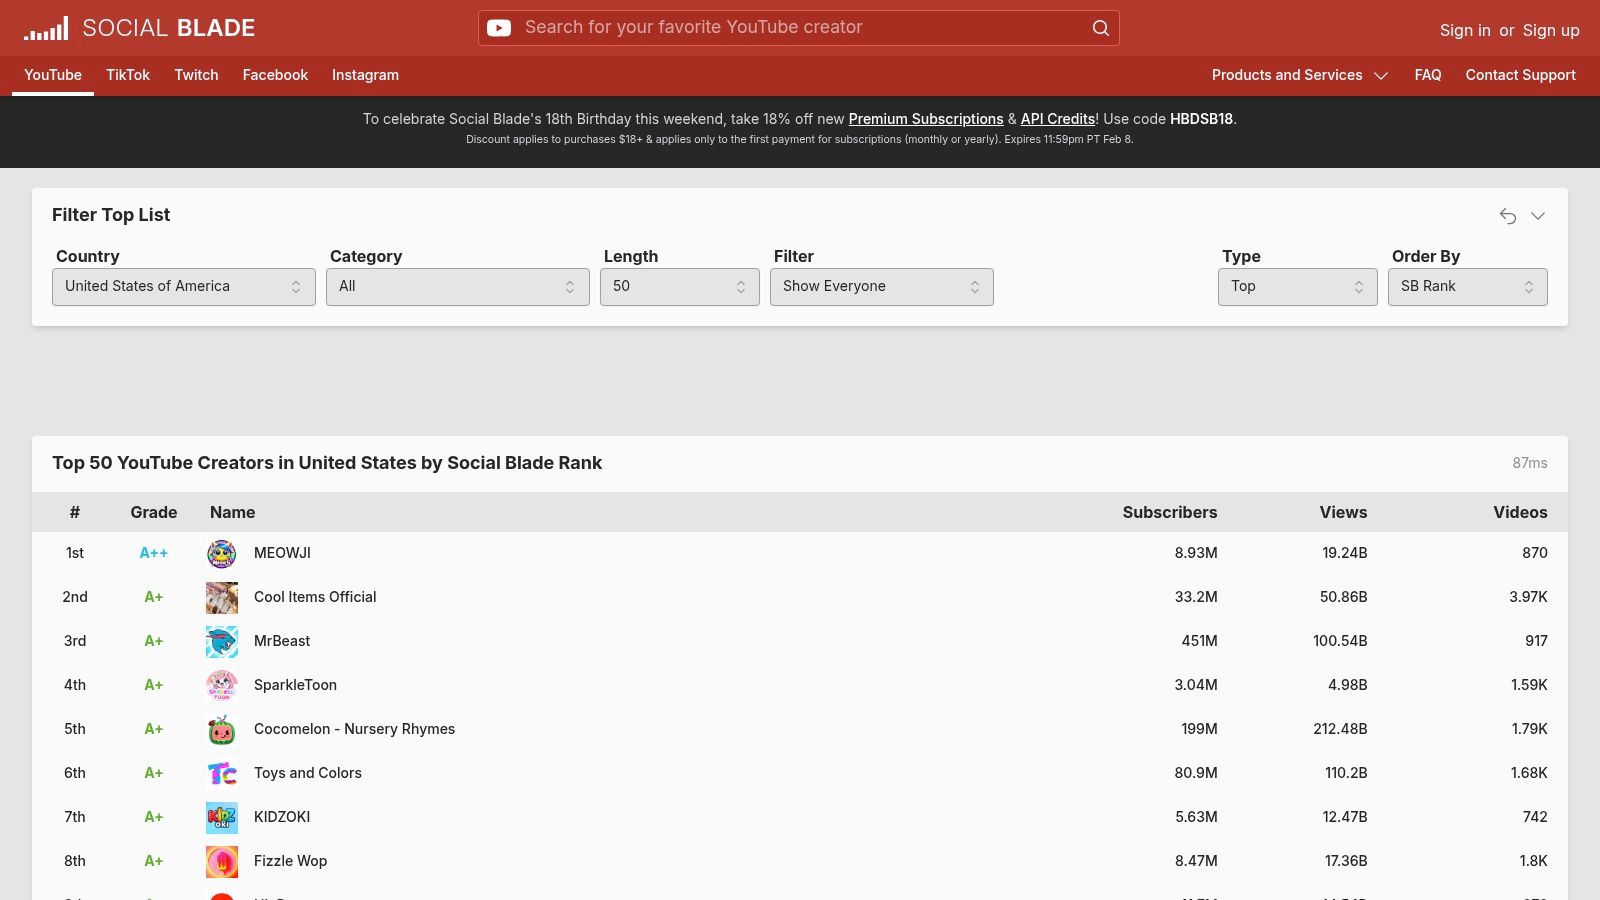Click the HBDSB18 promo code
Viewport: 1600px width, 900px height.
[1201, 119]
